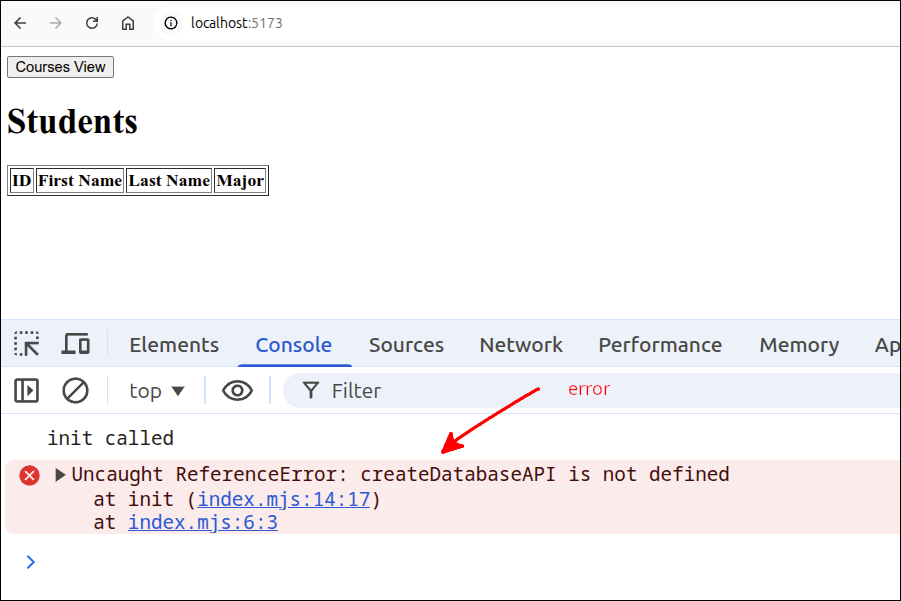View site information icon beside localhost URL

pos(171,23)
